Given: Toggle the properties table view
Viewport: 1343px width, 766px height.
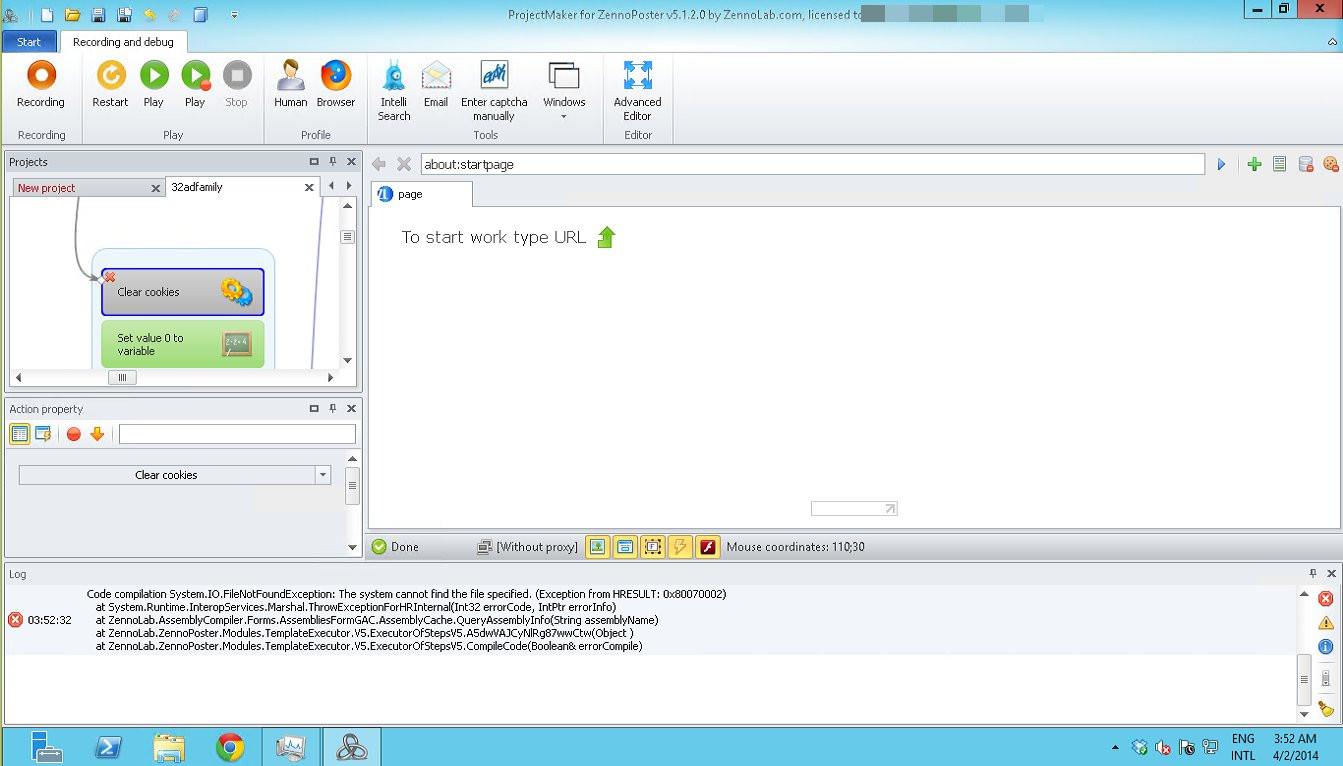Looking at the screenshot, I should [x=19, y=434].
